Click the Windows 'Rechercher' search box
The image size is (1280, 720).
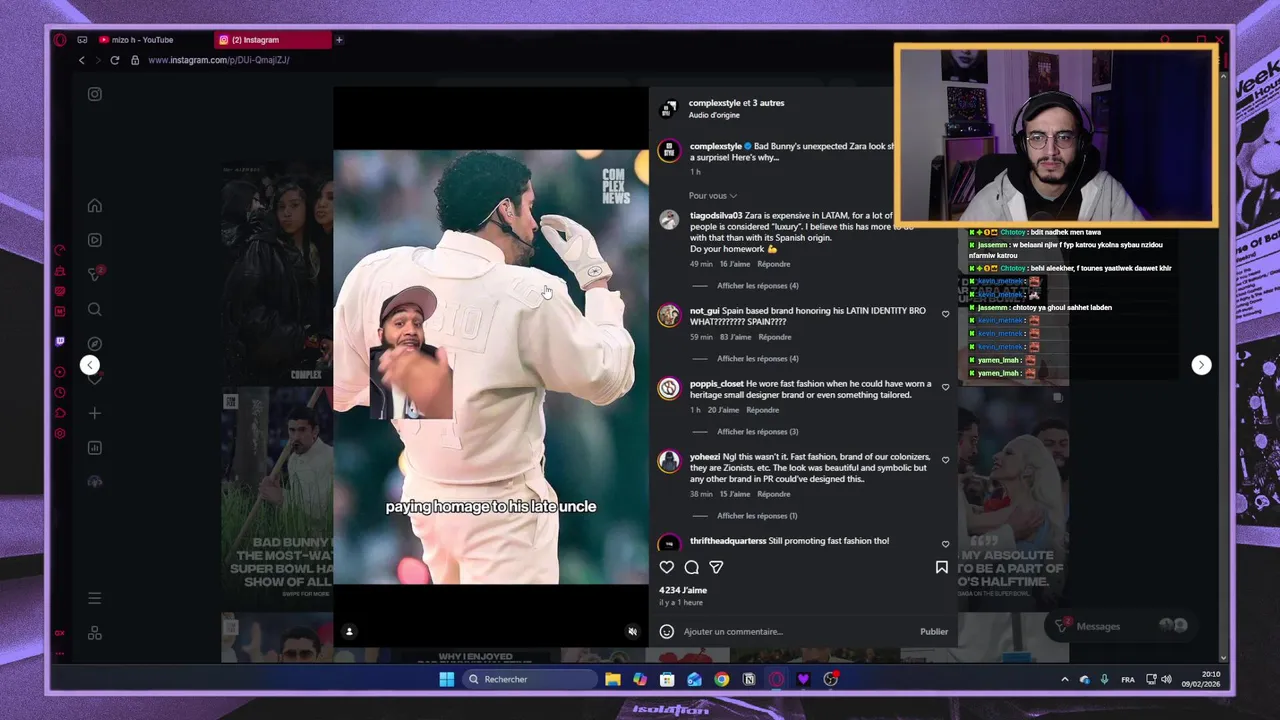coord(530,679)
